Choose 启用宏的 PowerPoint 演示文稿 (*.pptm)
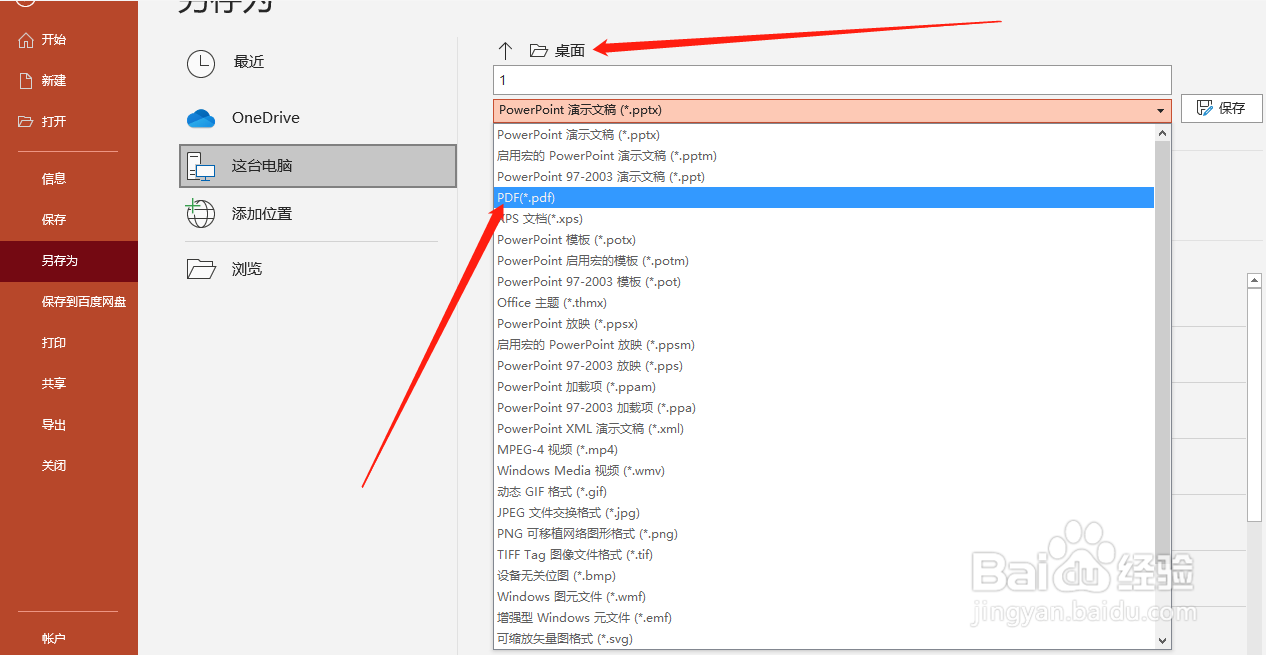The image size is (1266, 655). pyautogui.click(x=824, y=156)
